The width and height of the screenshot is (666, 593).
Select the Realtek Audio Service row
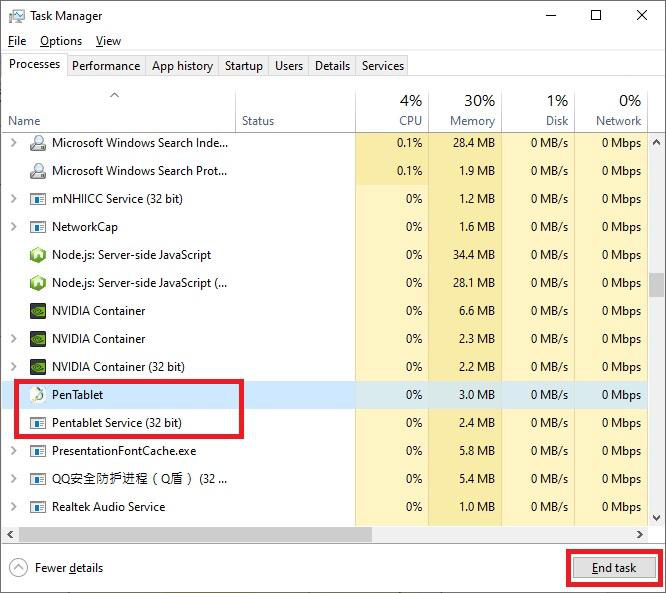[325, 507]
